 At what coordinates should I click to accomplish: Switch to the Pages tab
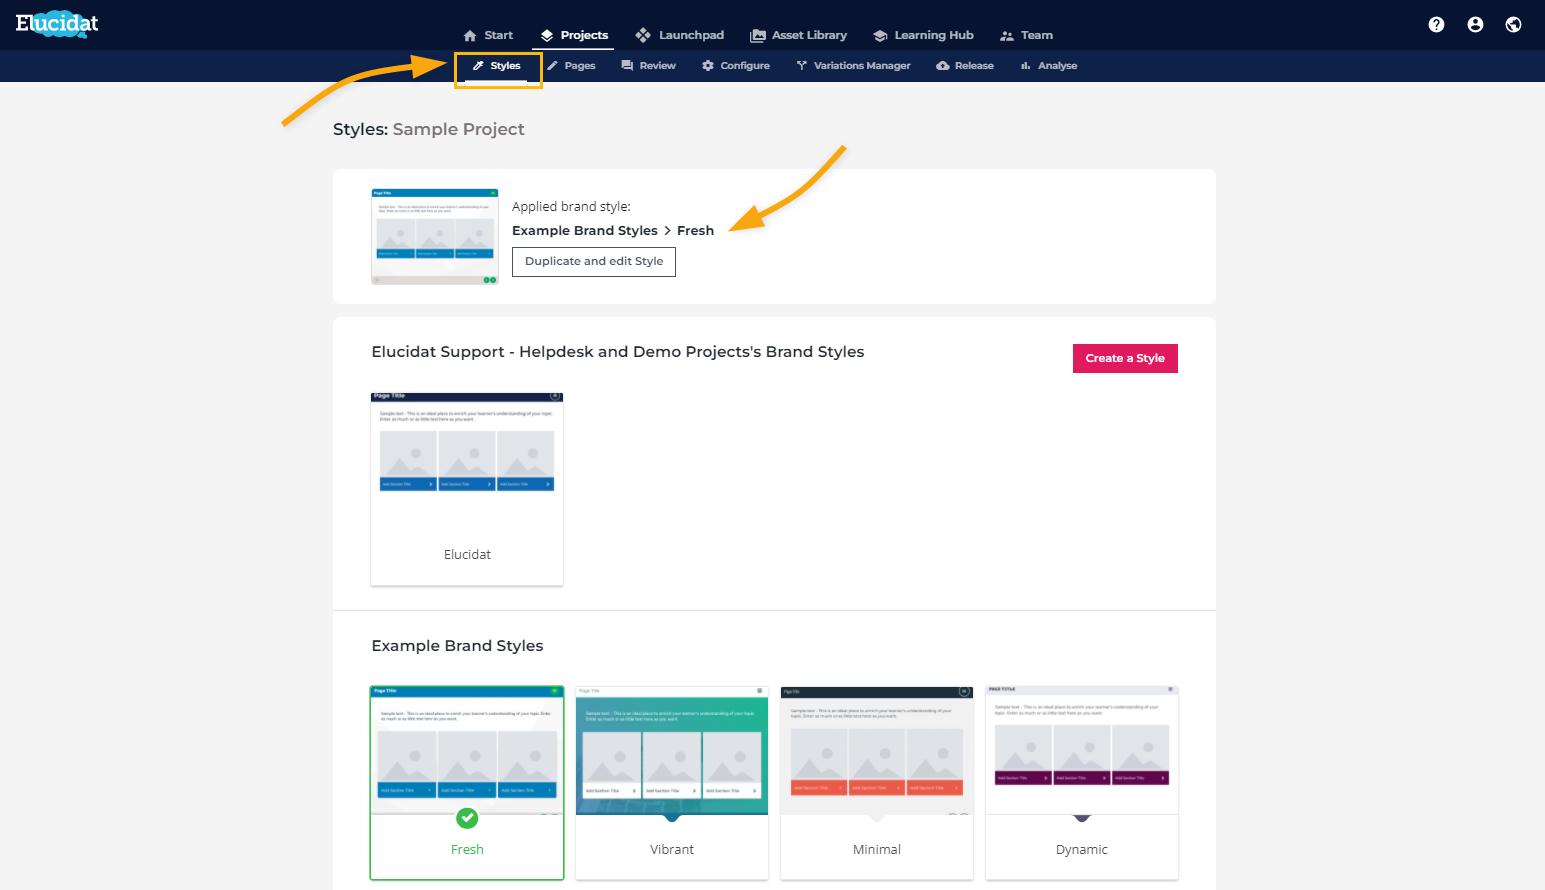(x=571, y=66)
